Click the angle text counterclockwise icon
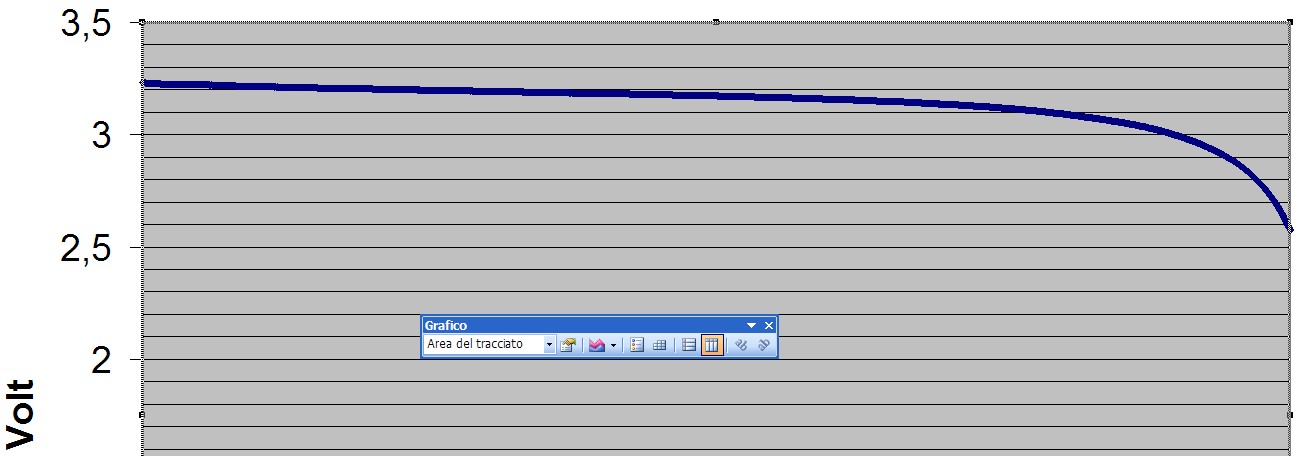 (x=763, y=345)
